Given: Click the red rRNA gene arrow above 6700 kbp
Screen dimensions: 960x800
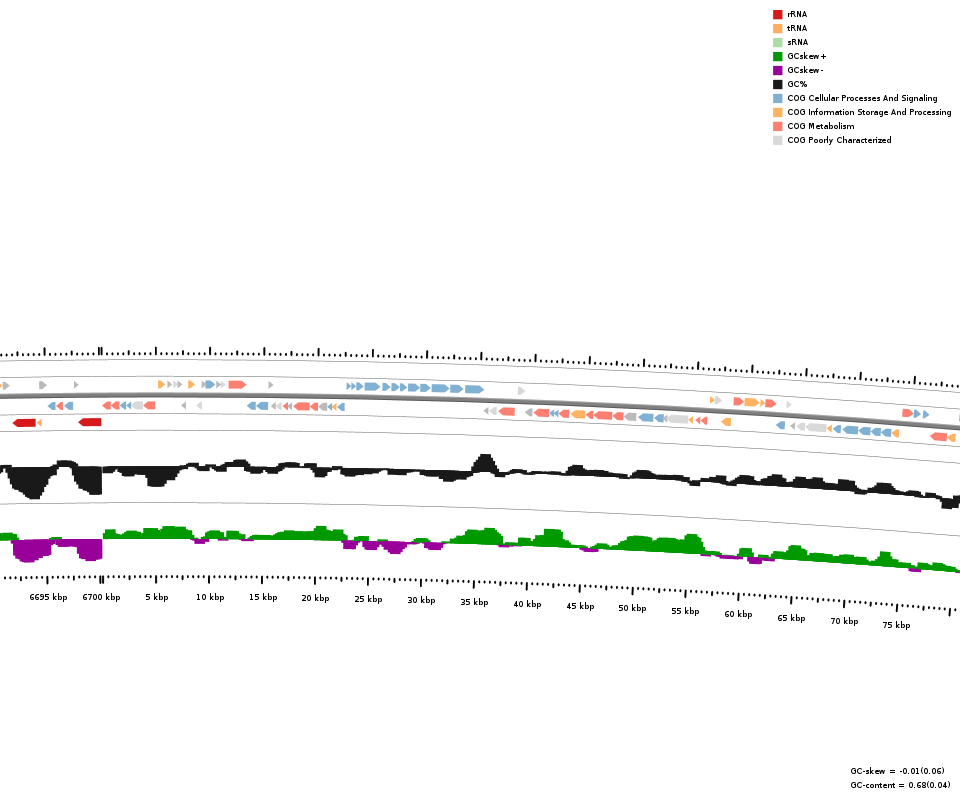Looking at the screenshot, I should pyautogui.click(x=90, y=422).
